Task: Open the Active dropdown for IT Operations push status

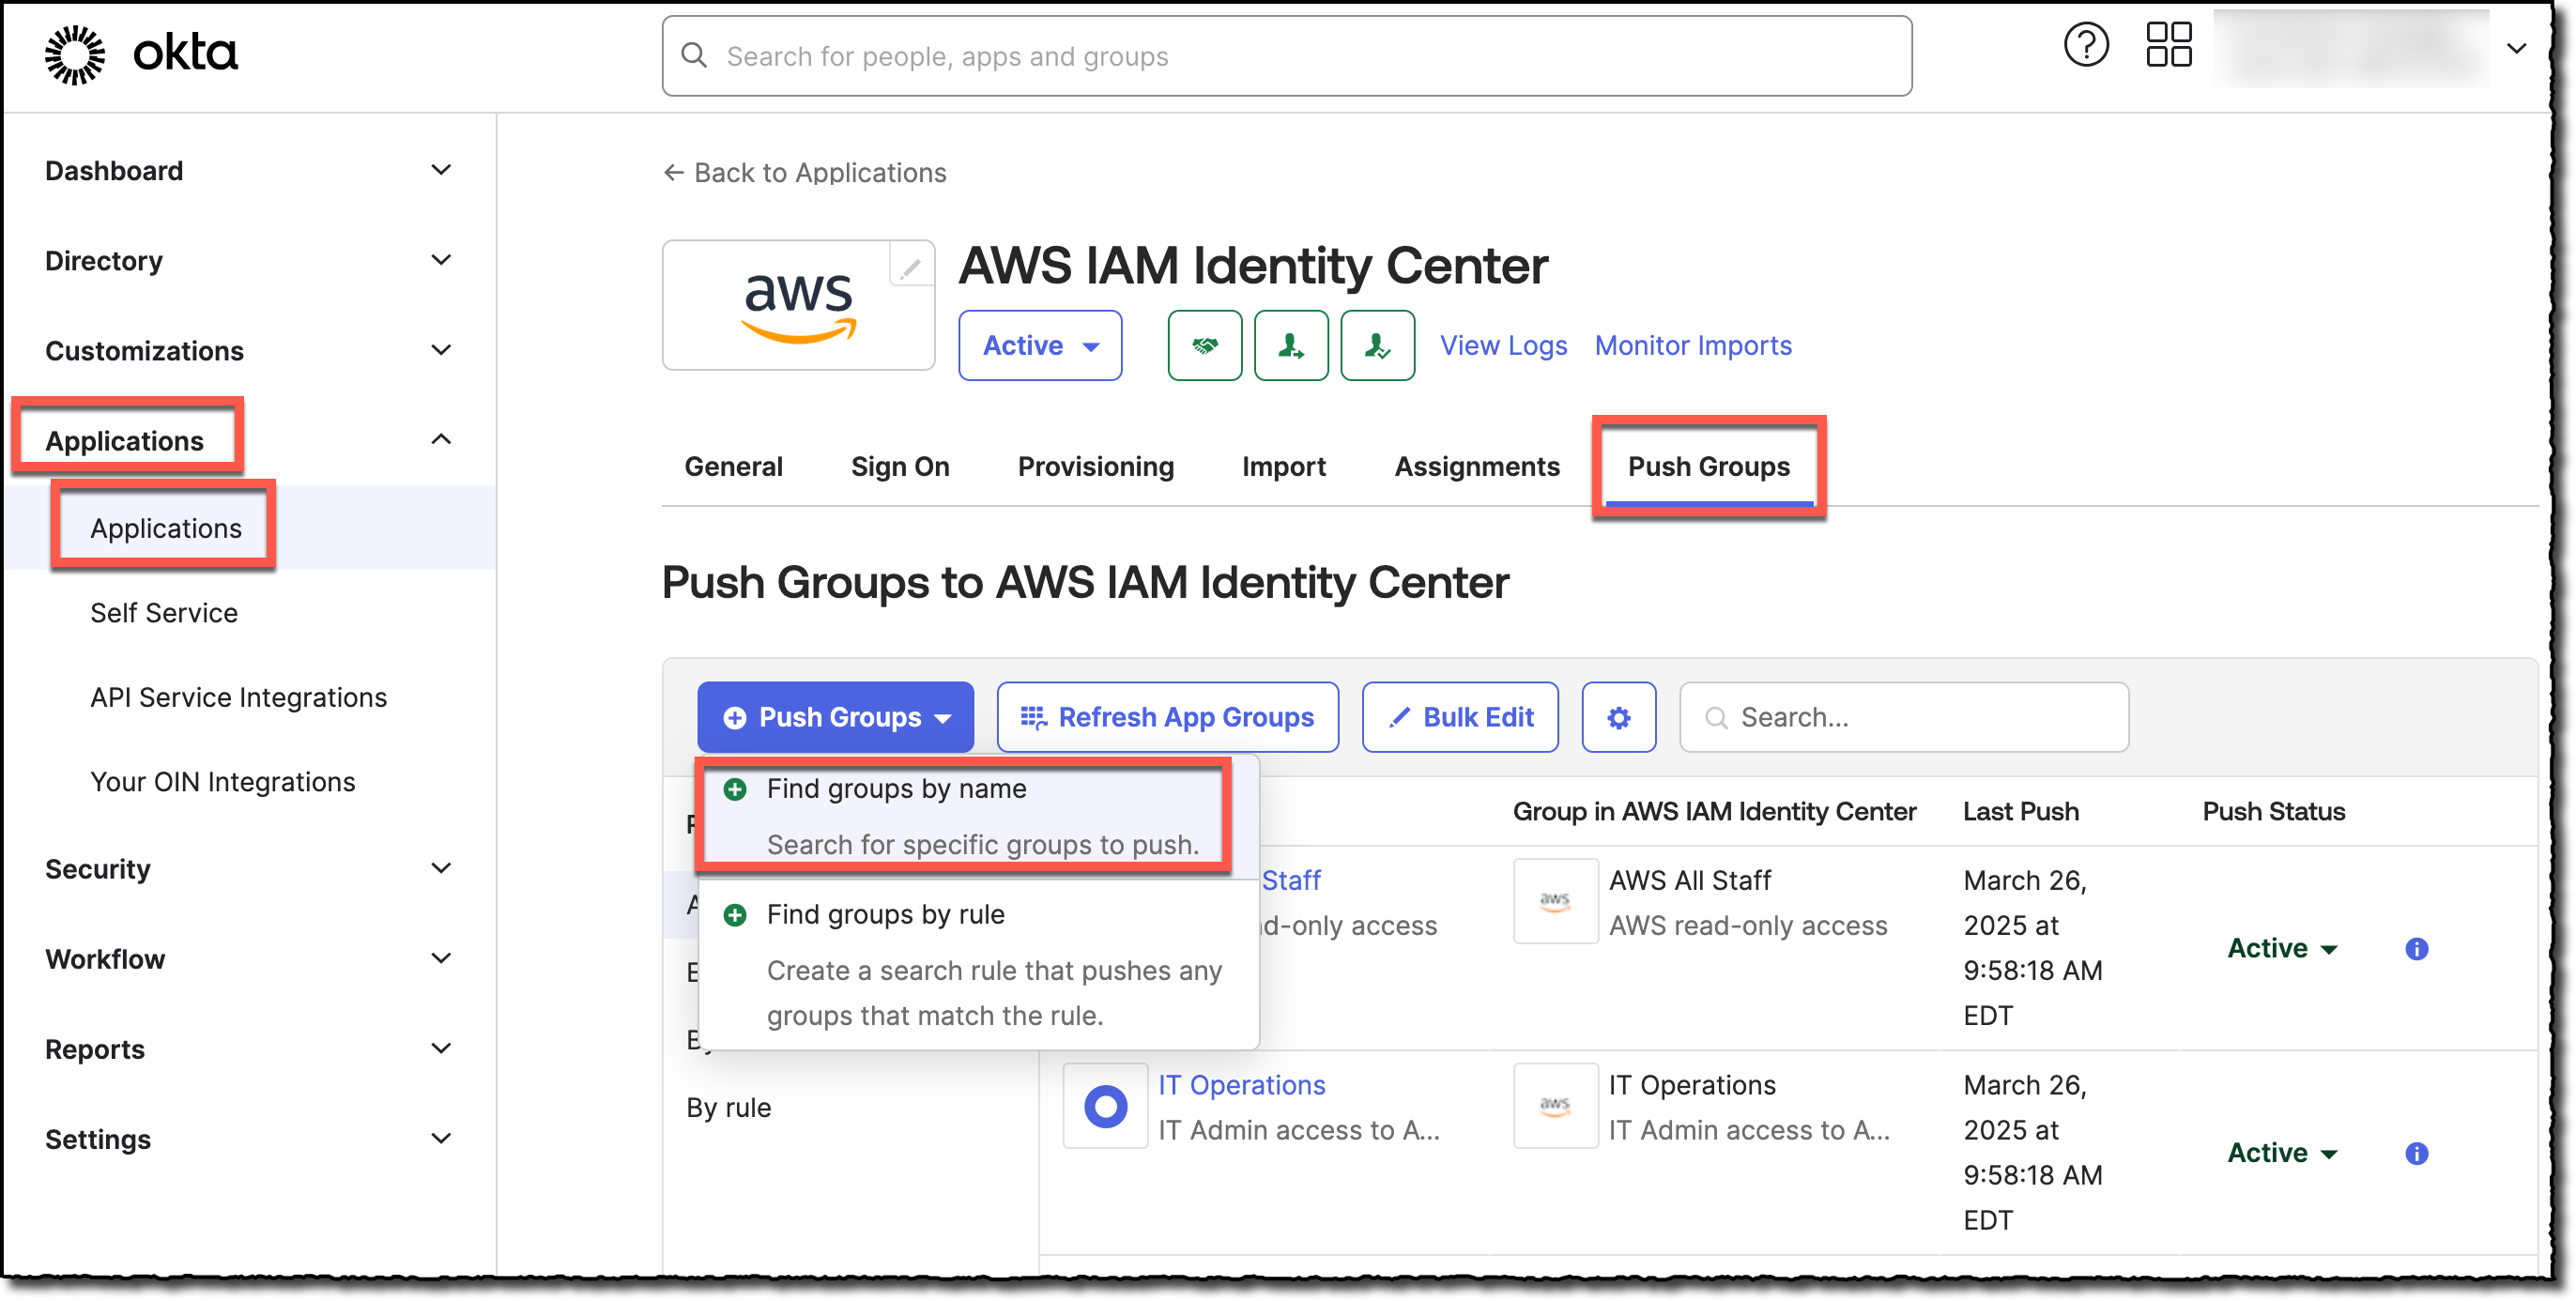Action: tap(2282, 1152)
